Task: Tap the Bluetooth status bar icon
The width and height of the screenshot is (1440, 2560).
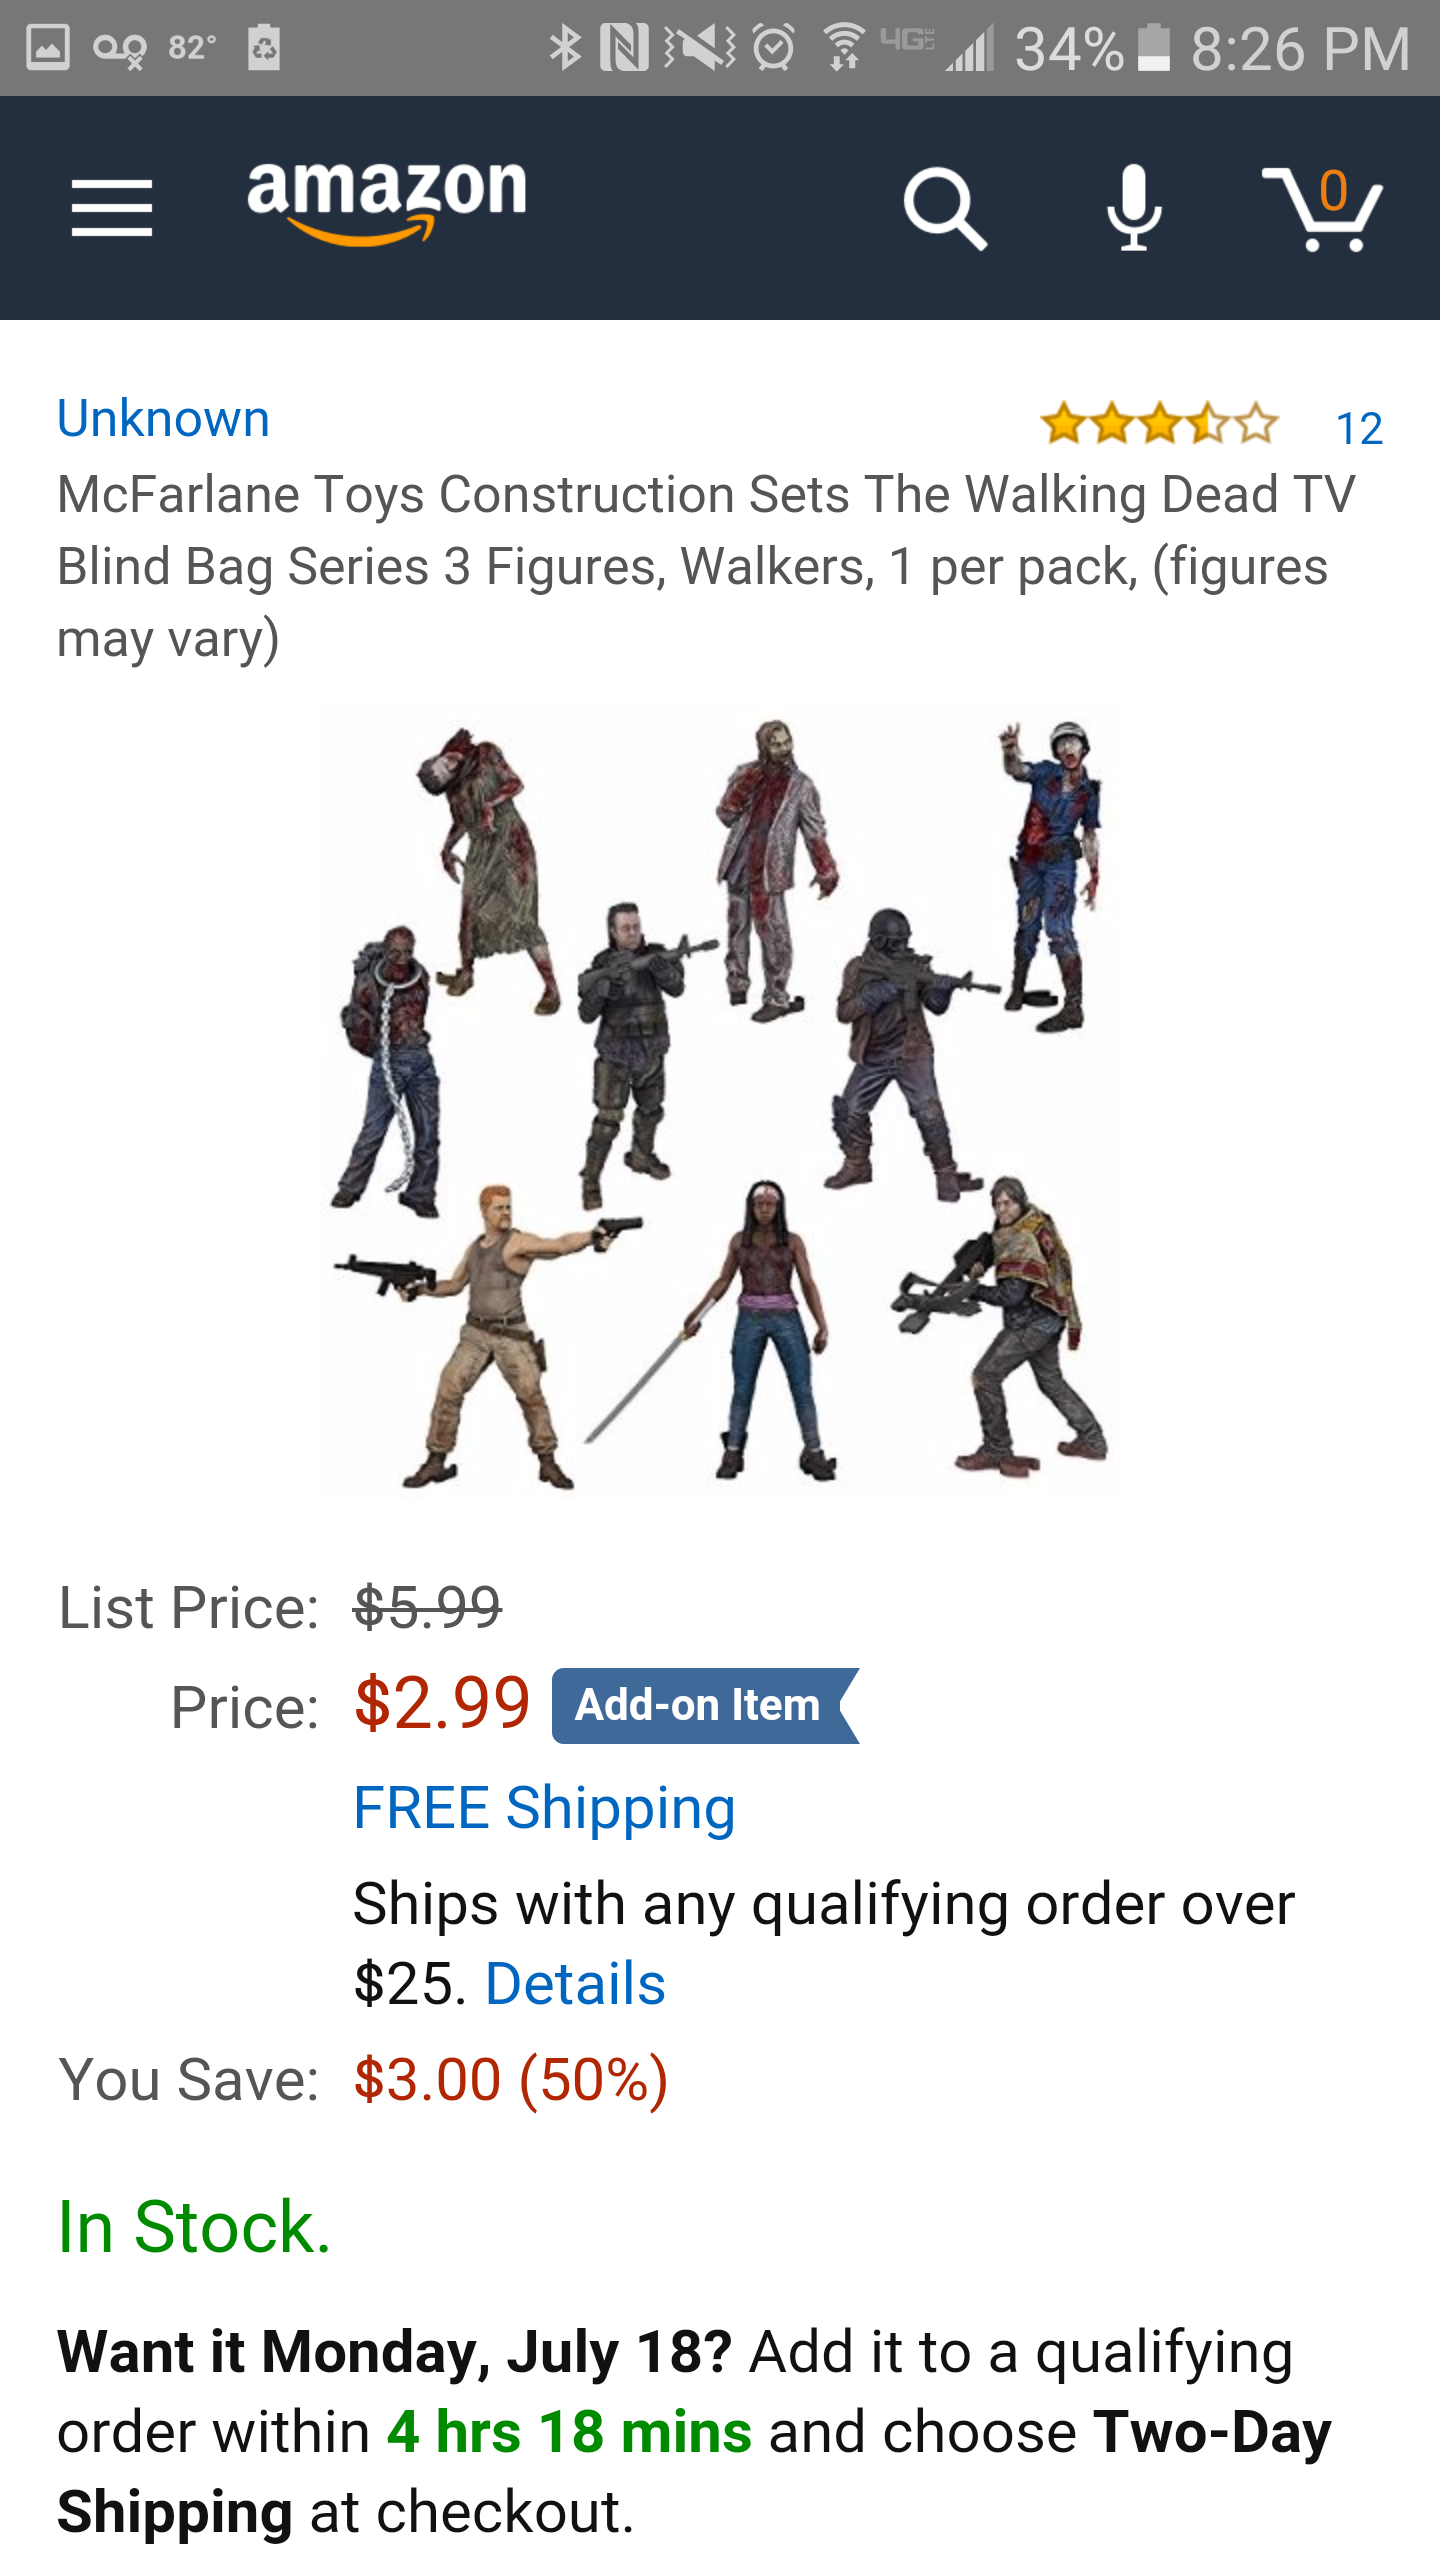Action: (565, 47)
